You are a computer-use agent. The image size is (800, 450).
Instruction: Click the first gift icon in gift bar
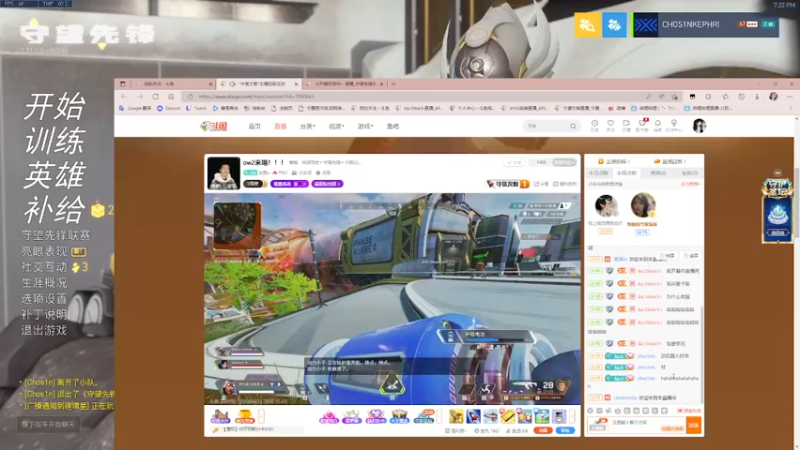pos(220,417)
